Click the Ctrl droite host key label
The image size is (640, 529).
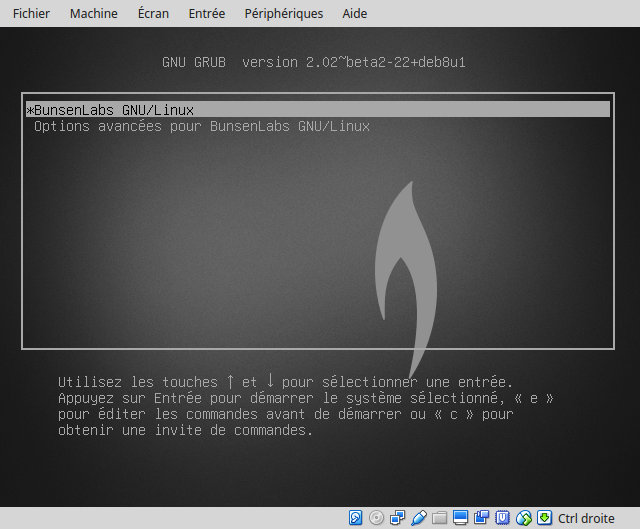(586, 518)
